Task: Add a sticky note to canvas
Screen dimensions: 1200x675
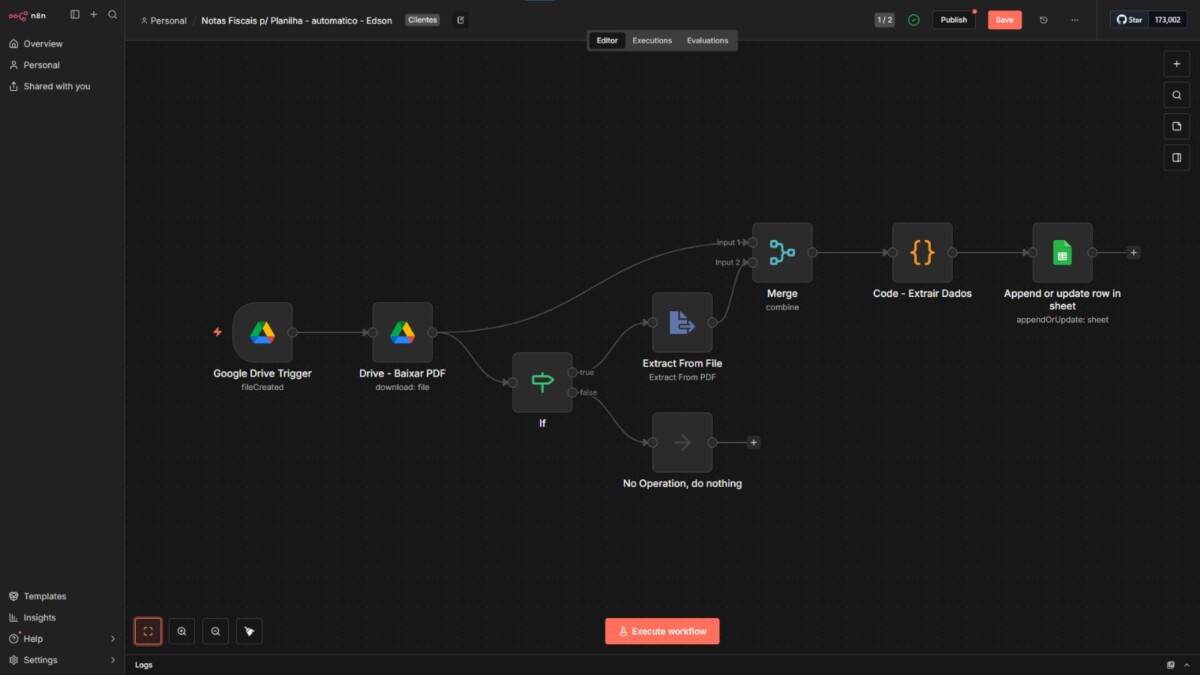Action: tap(1176, 126)
